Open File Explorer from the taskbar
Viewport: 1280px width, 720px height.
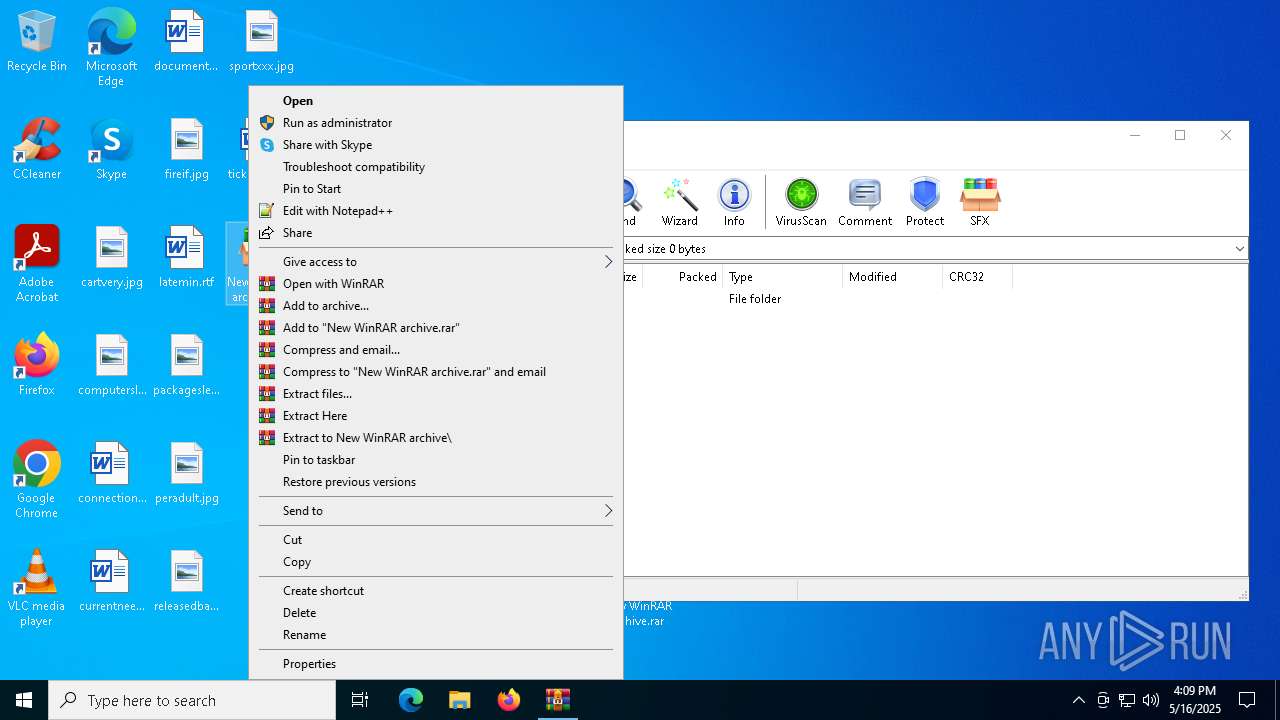click(459, 700)
